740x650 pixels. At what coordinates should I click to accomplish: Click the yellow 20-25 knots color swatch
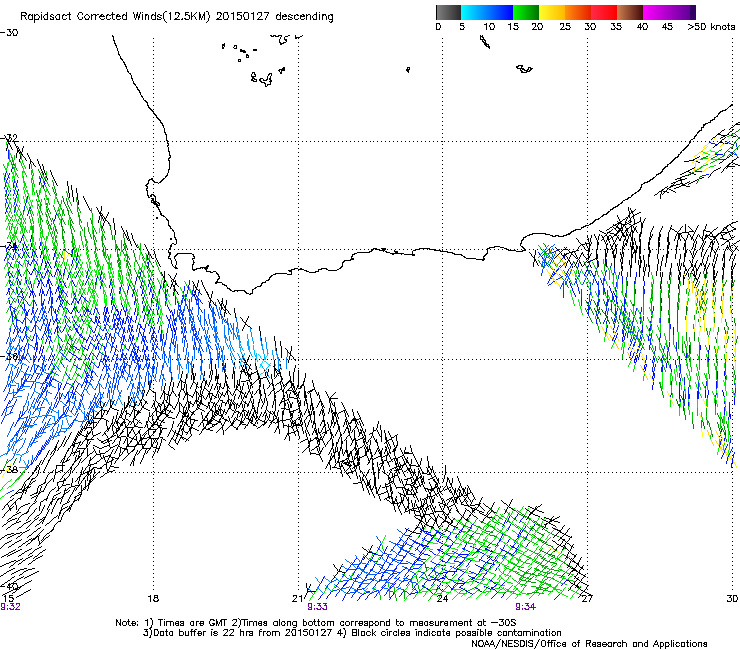552,12
